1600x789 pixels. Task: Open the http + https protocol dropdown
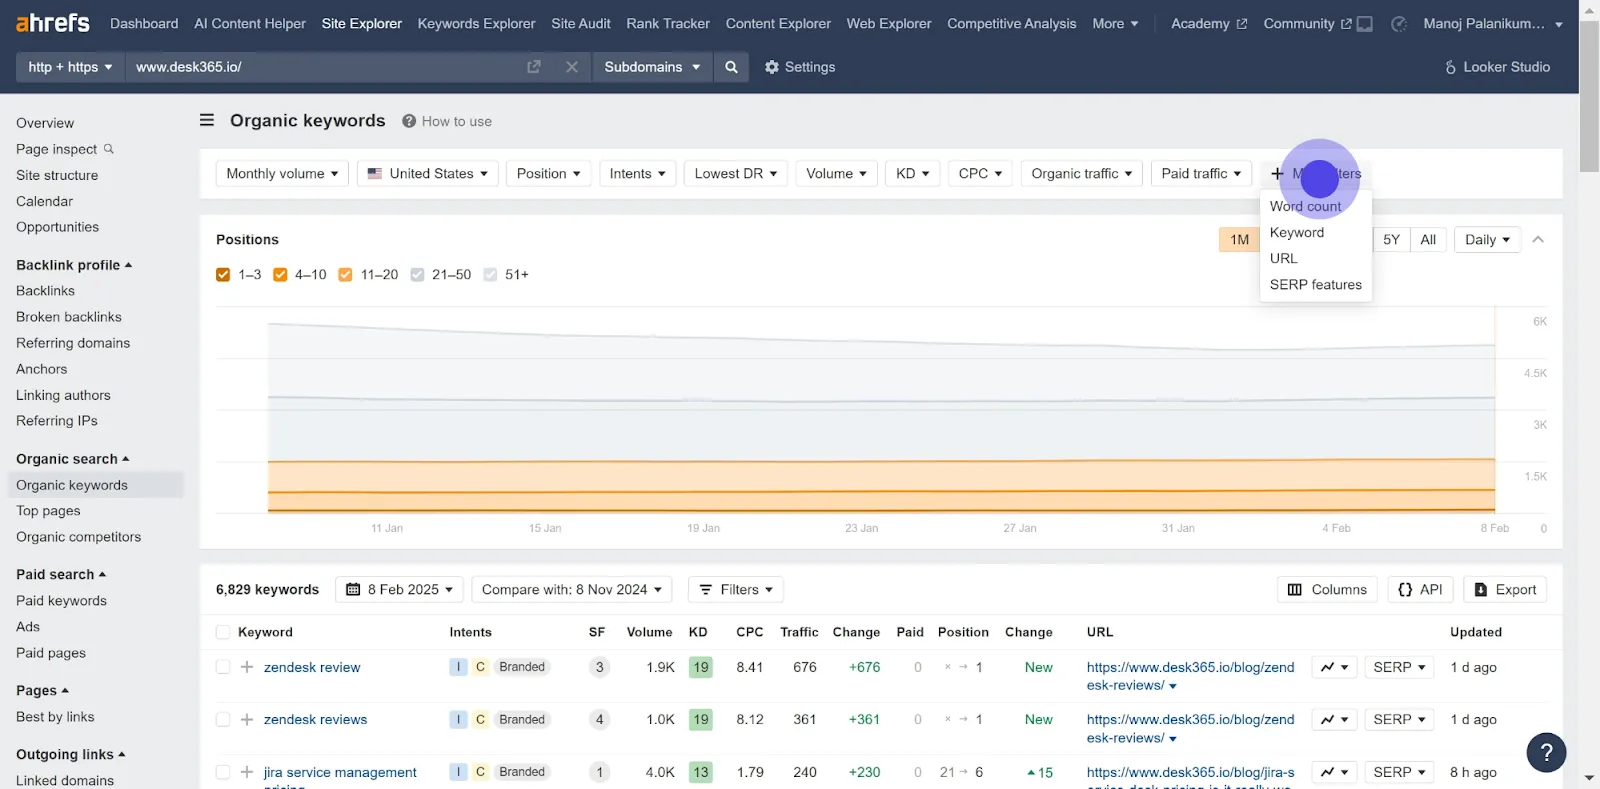[x=70, y=67]
